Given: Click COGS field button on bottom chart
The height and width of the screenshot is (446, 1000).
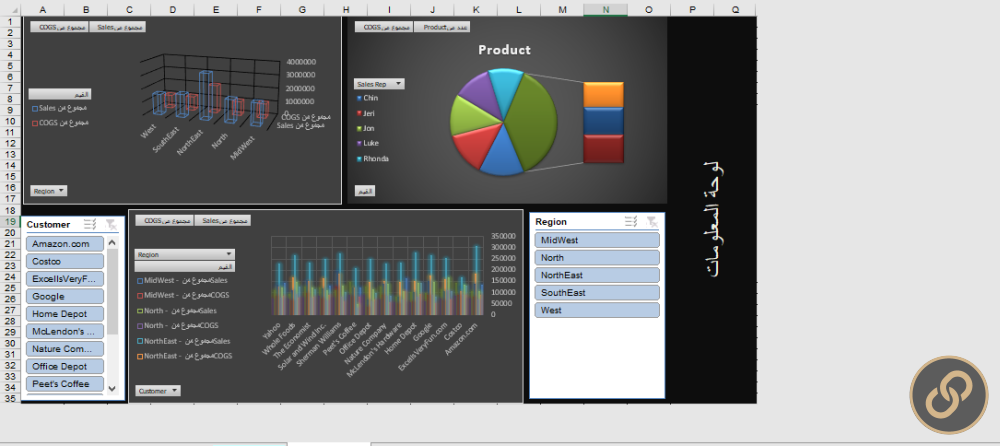Looking at the screenshot, I should click(165, 220).
